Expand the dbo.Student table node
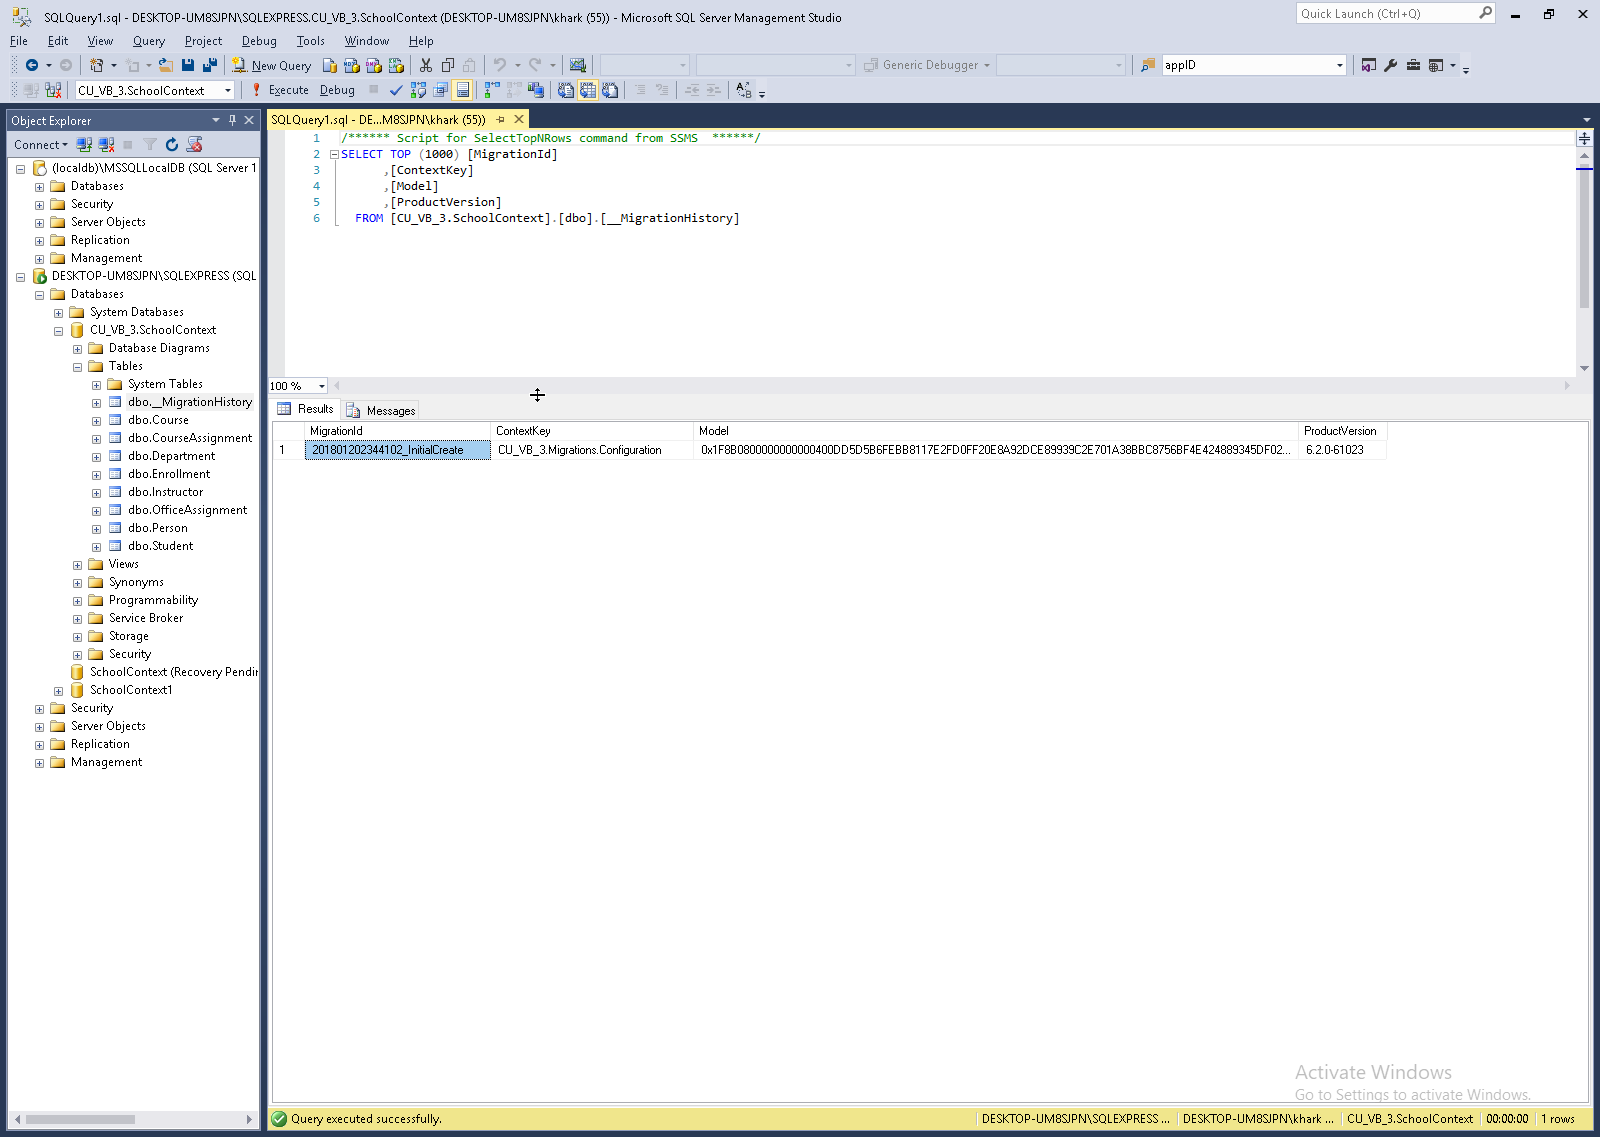Image resolution: width=1600 pixels, height=1137 pixels. click(96, 547)
